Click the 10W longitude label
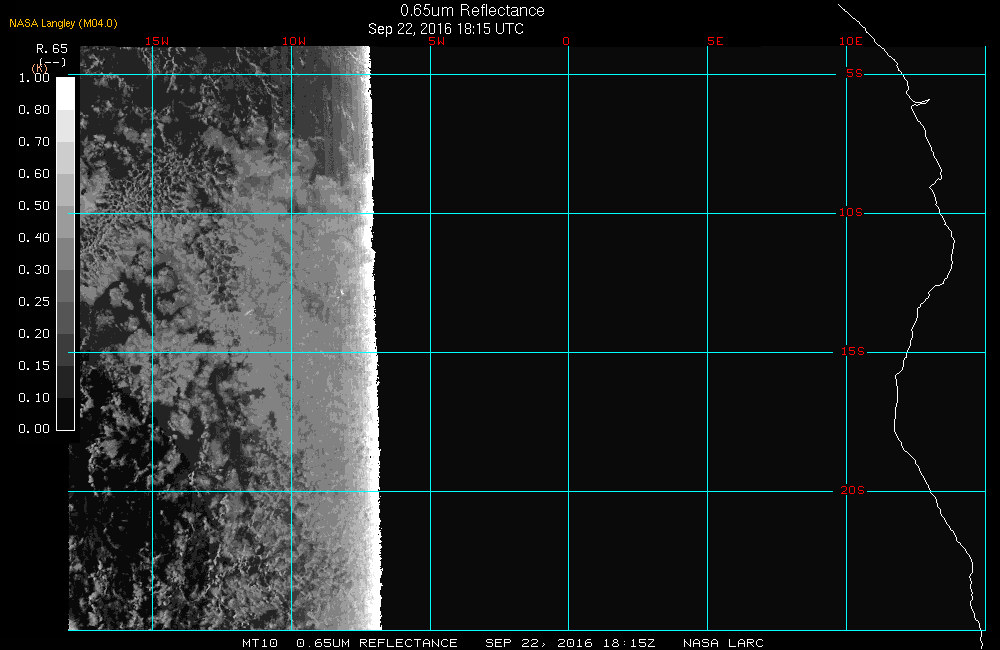Screen dimensions: 1000x650 point(294,41)
